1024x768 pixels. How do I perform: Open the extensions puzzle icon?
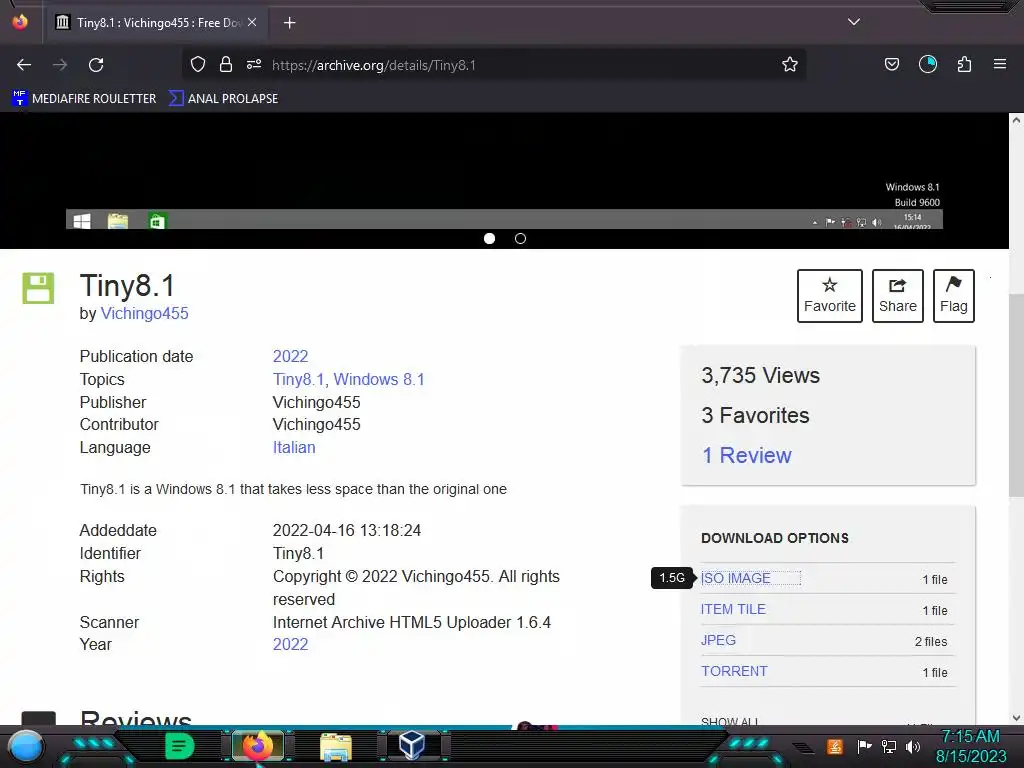(x=964, y=64)
